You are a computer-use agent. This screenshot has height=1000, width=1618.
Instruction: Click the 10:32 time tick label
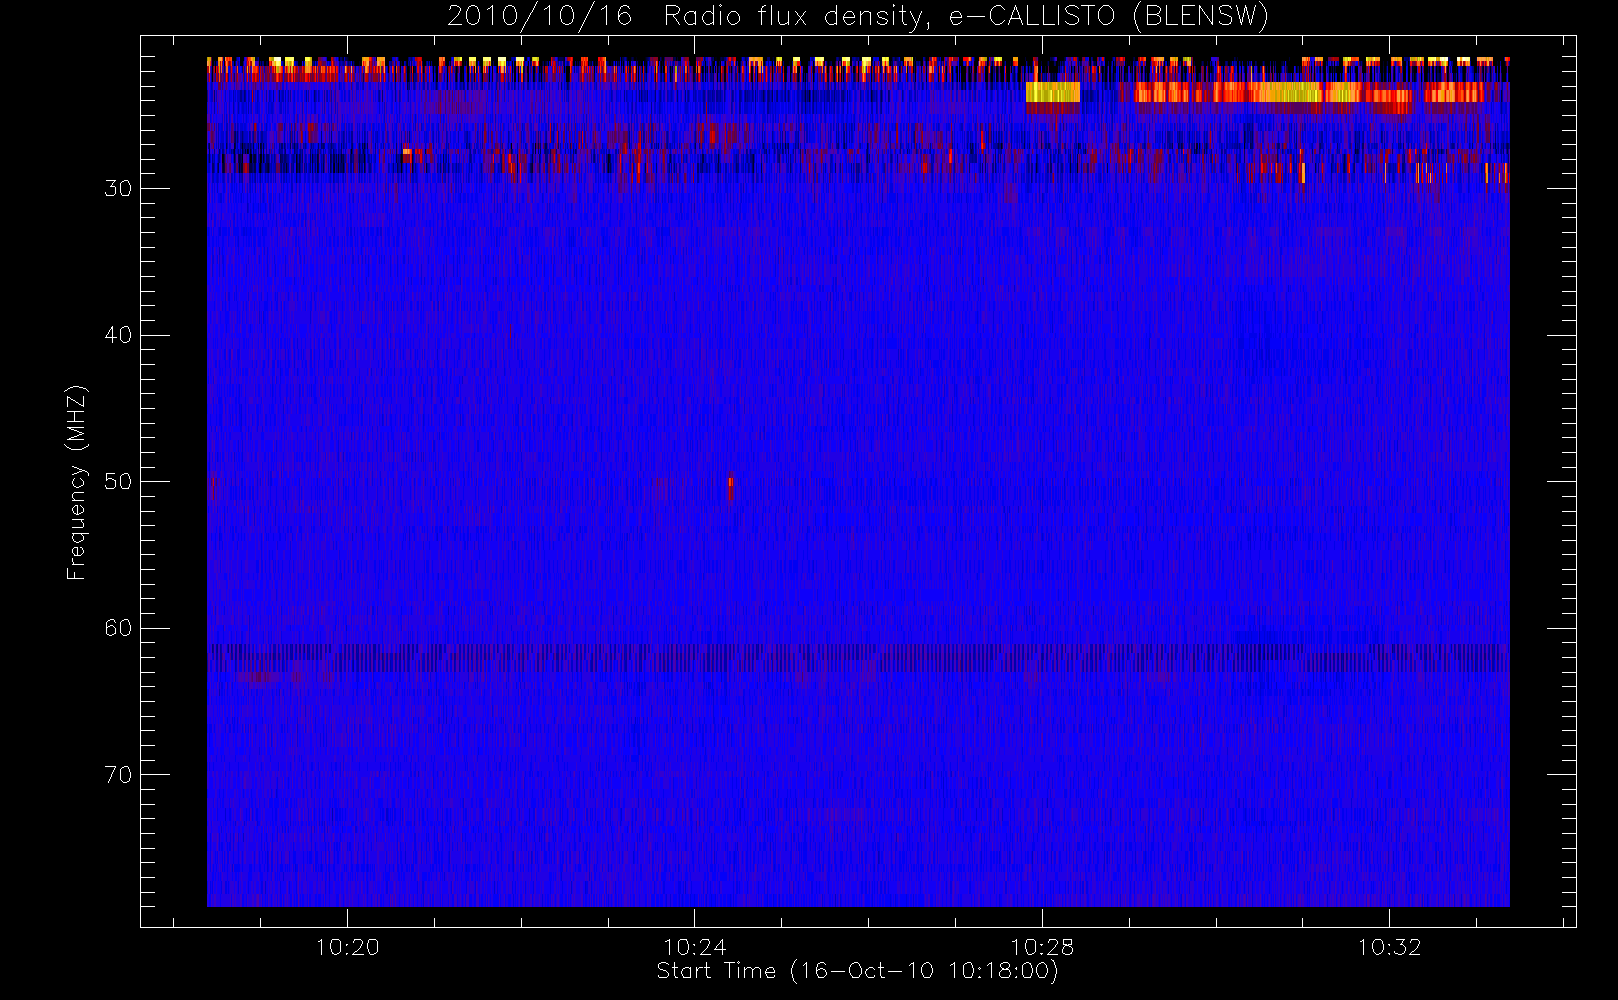coord(1389,947)
